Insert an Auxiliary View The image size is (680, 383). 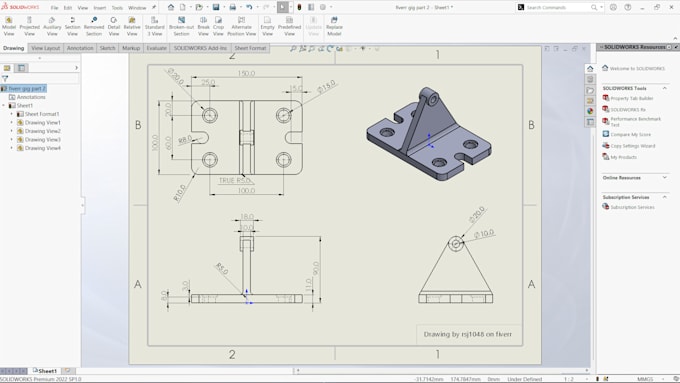click(52, 26)
